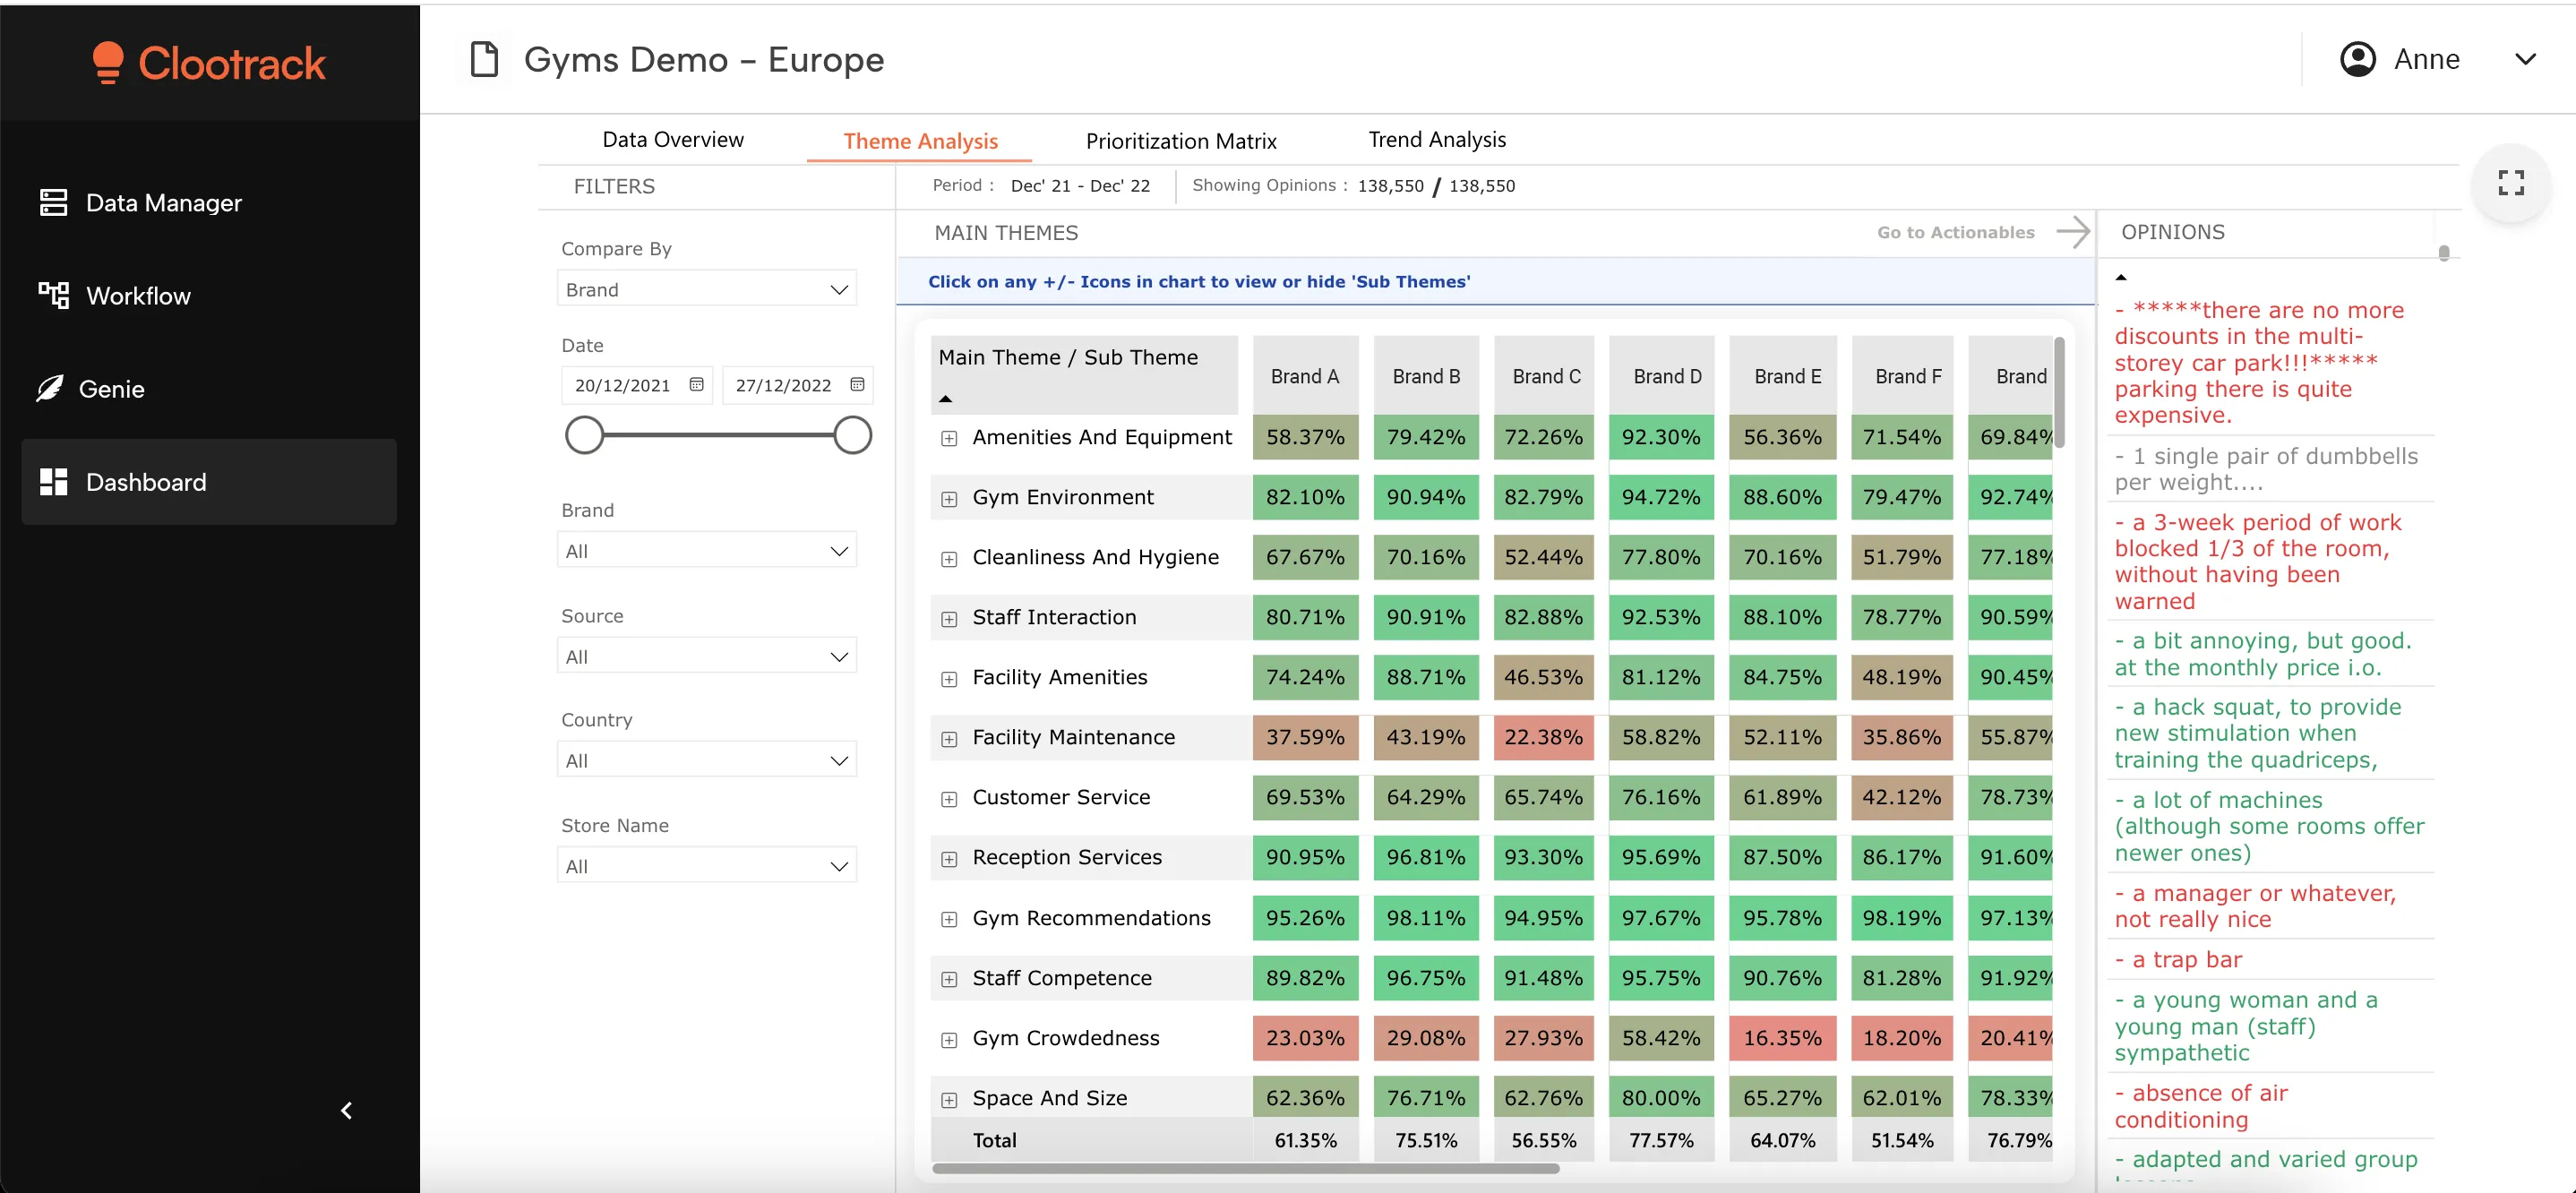Open the calendar for the start date

click(696, 384)
